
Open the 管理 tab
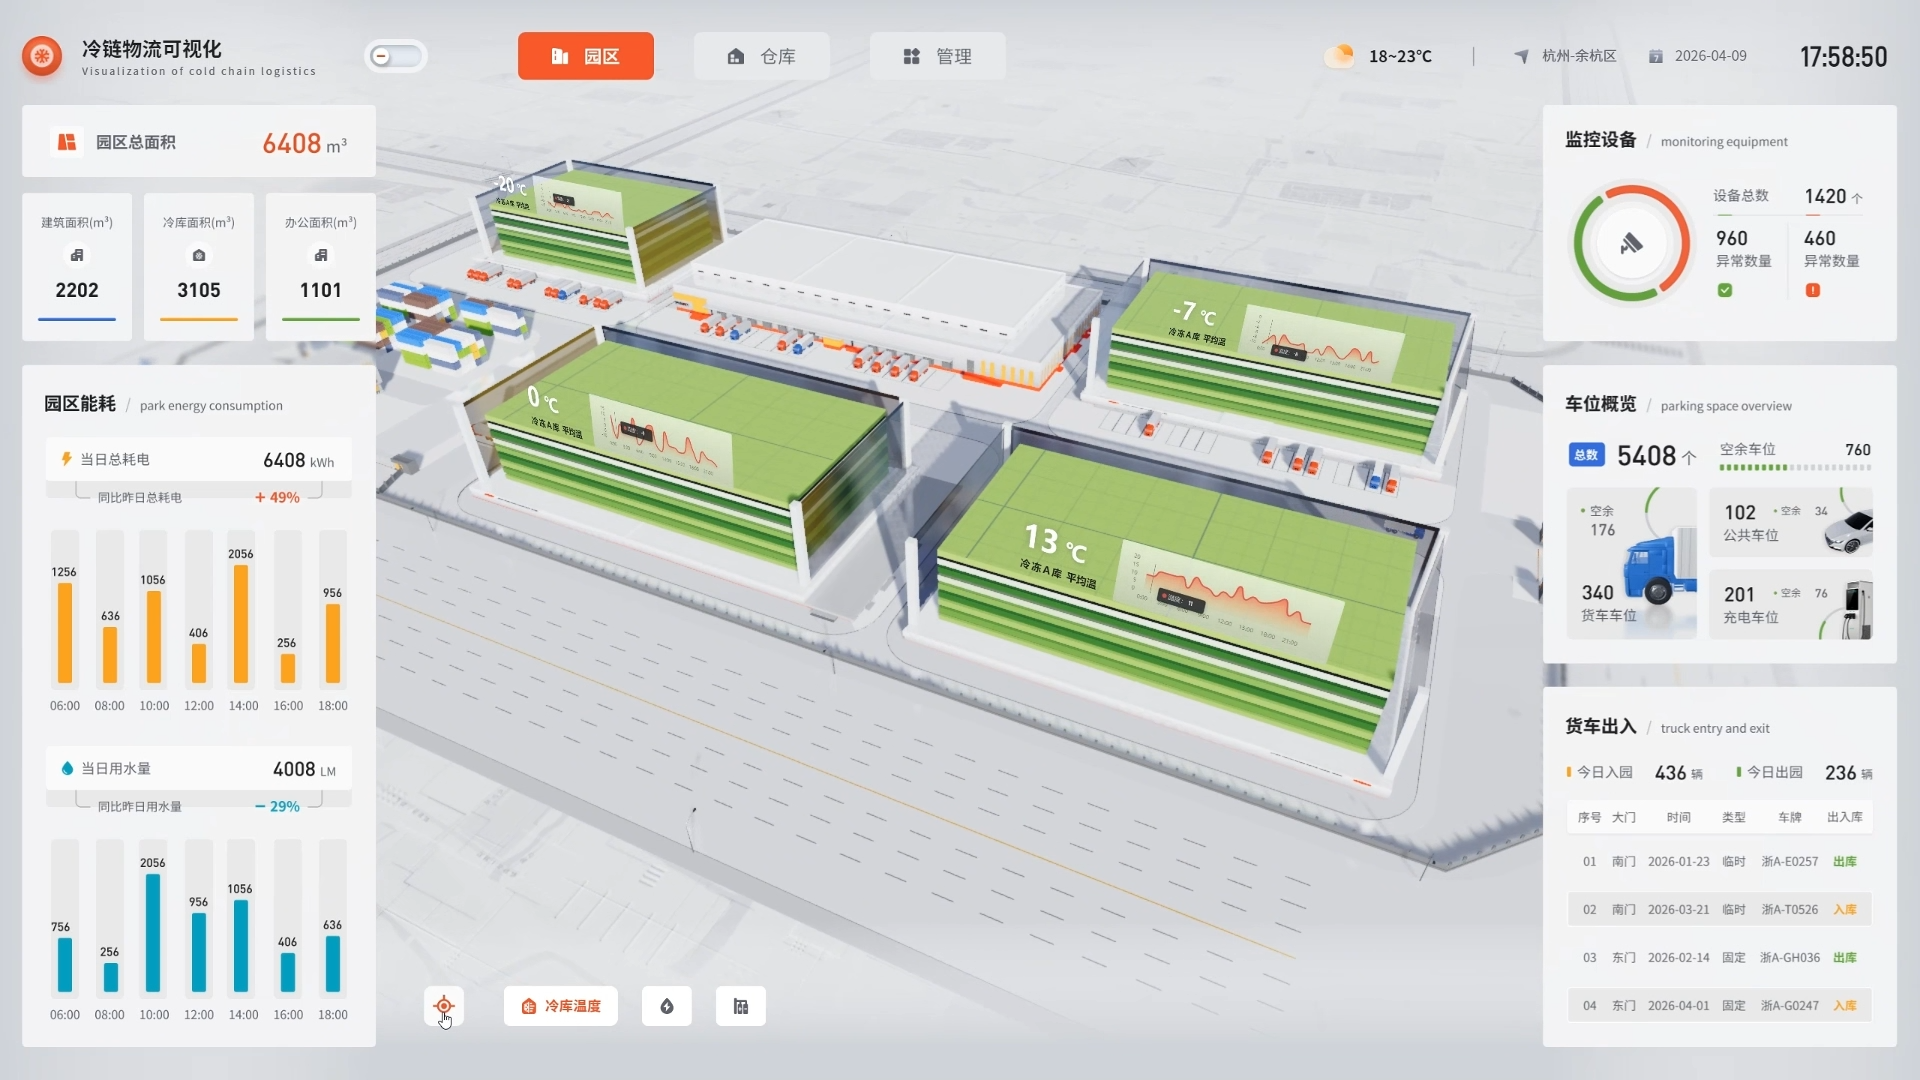(938, 56)
